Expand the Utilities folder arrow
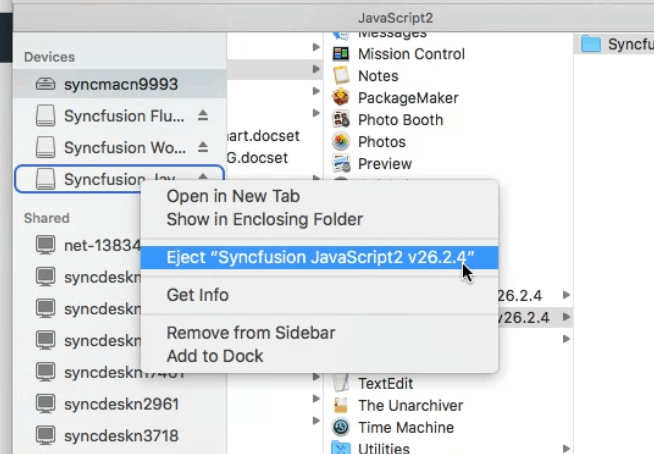Image resolution: width=654 pixels, height=454 pixels. click(x=567, y=449)
